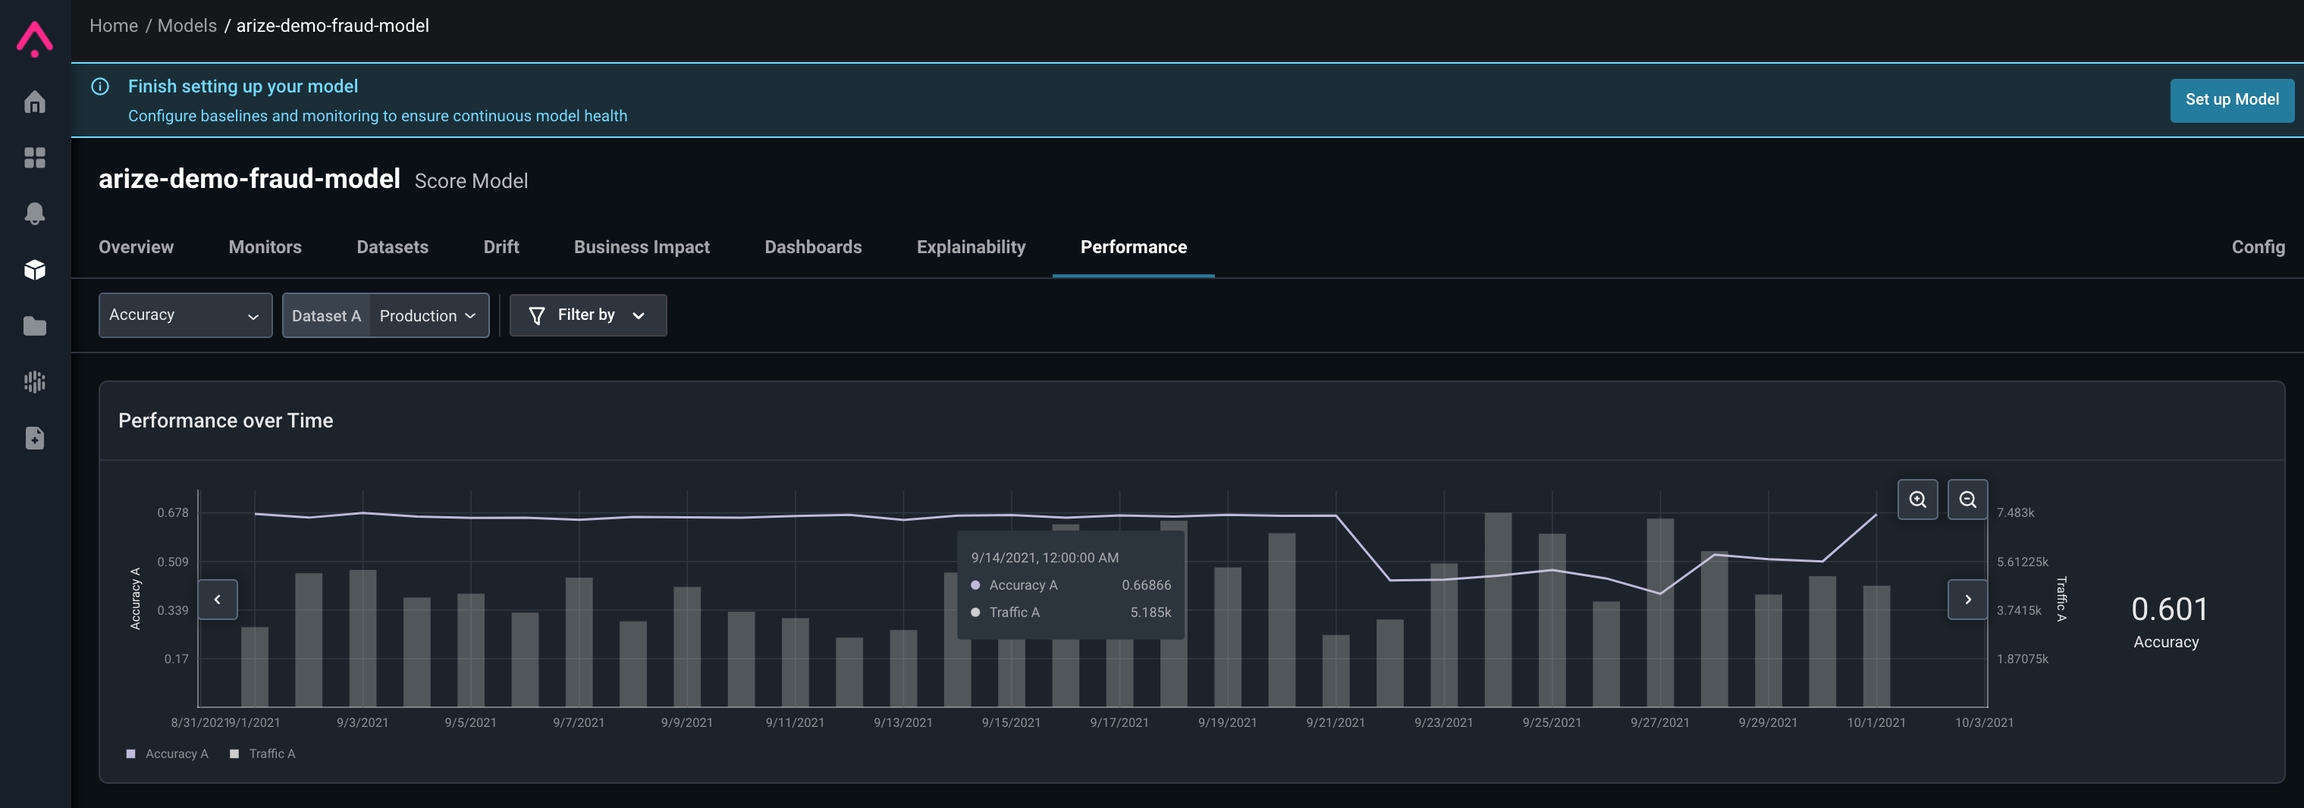Move chart time range backward with left arrow
Image resolution: width=2304 pixels, height=808 pixels.
point(217,600)
